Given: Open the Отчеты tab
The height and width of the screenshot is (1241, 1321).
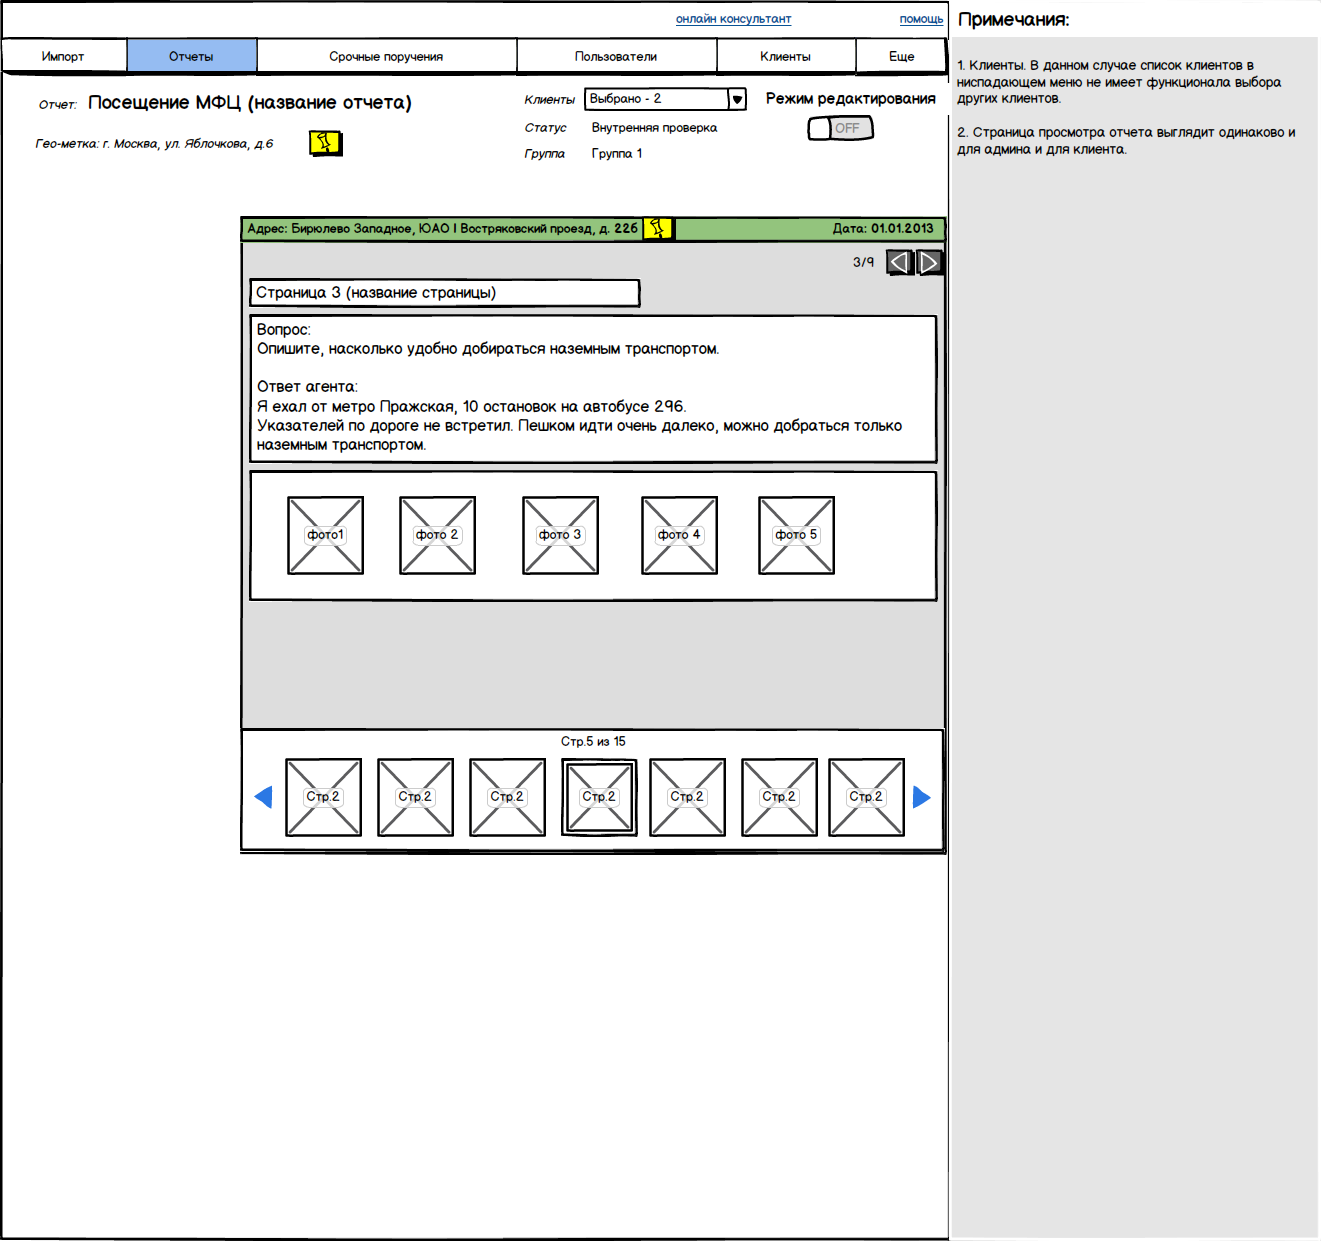Looking at the screenshot, I should tap(191, 56).
